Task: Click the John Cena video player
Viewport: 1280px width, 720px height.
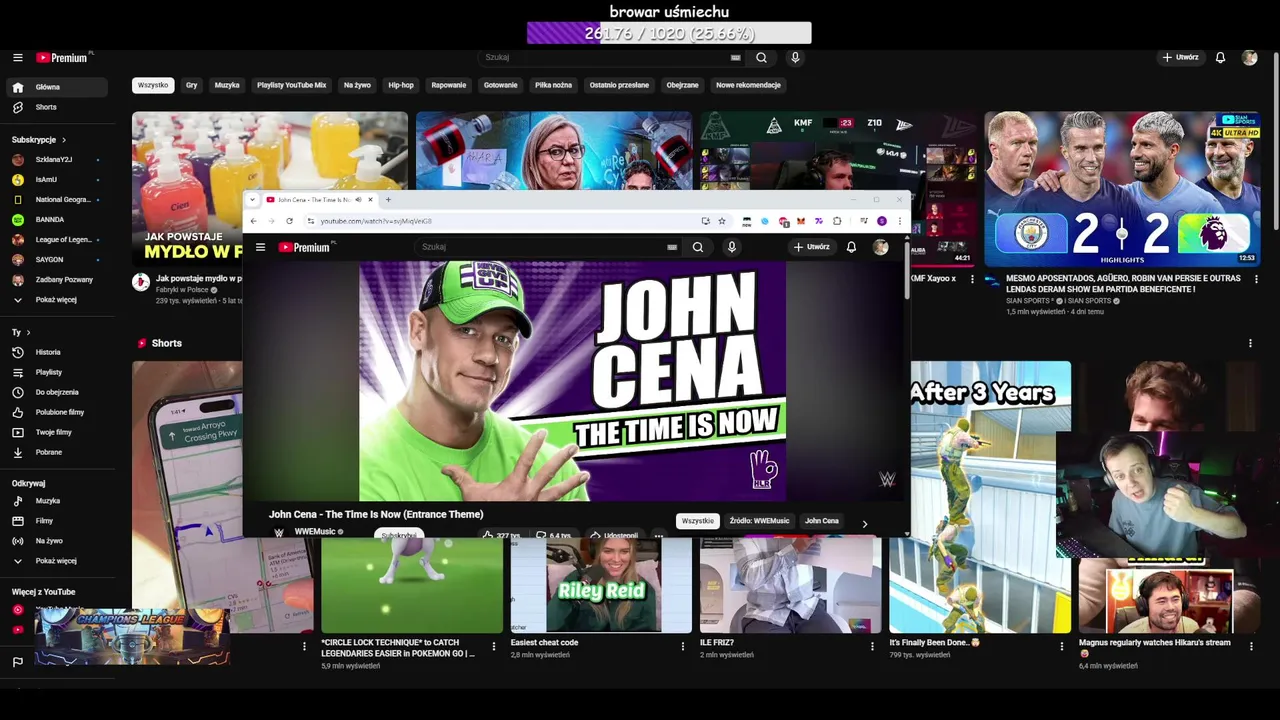Action: 572,381
